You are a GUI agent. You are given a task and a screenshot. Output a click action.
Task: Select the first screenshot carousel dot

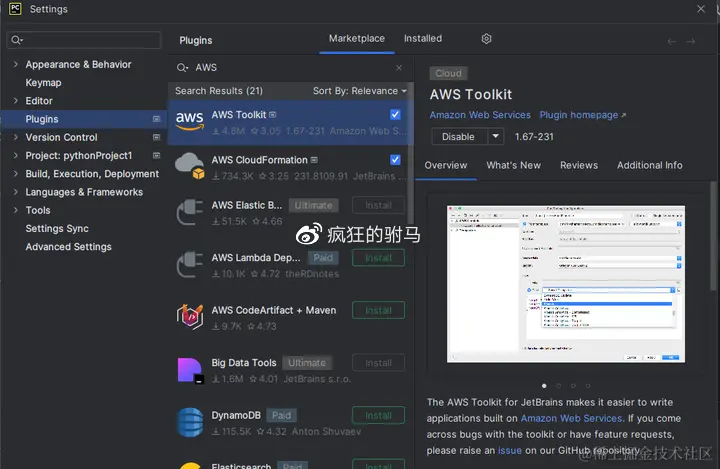(x=544, y=386)
